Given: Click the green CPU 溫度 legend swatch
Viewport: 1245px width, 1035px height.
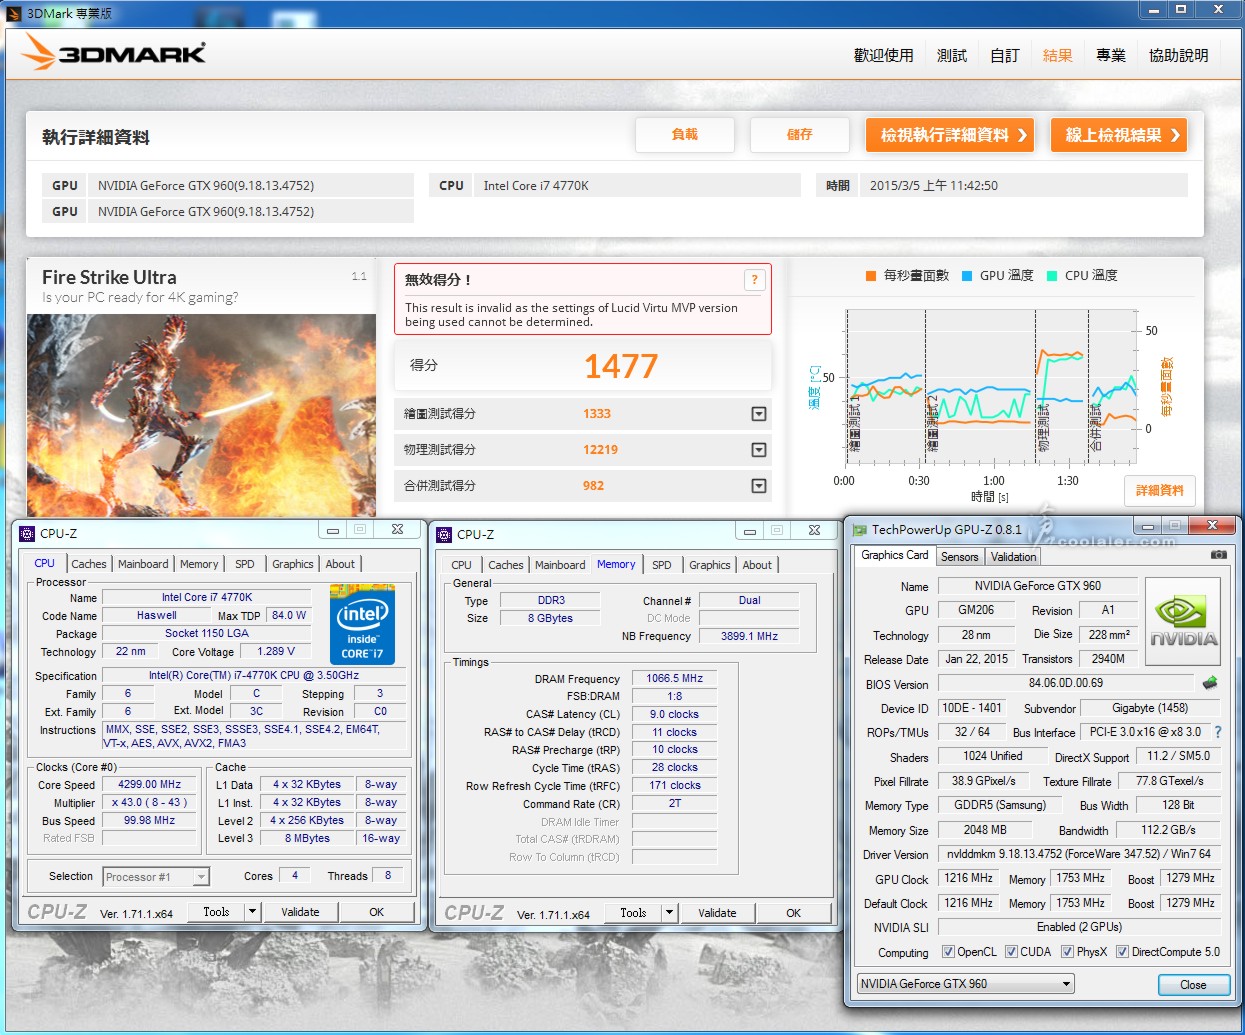Looking at the screenshot, I should click(1052, 276).
